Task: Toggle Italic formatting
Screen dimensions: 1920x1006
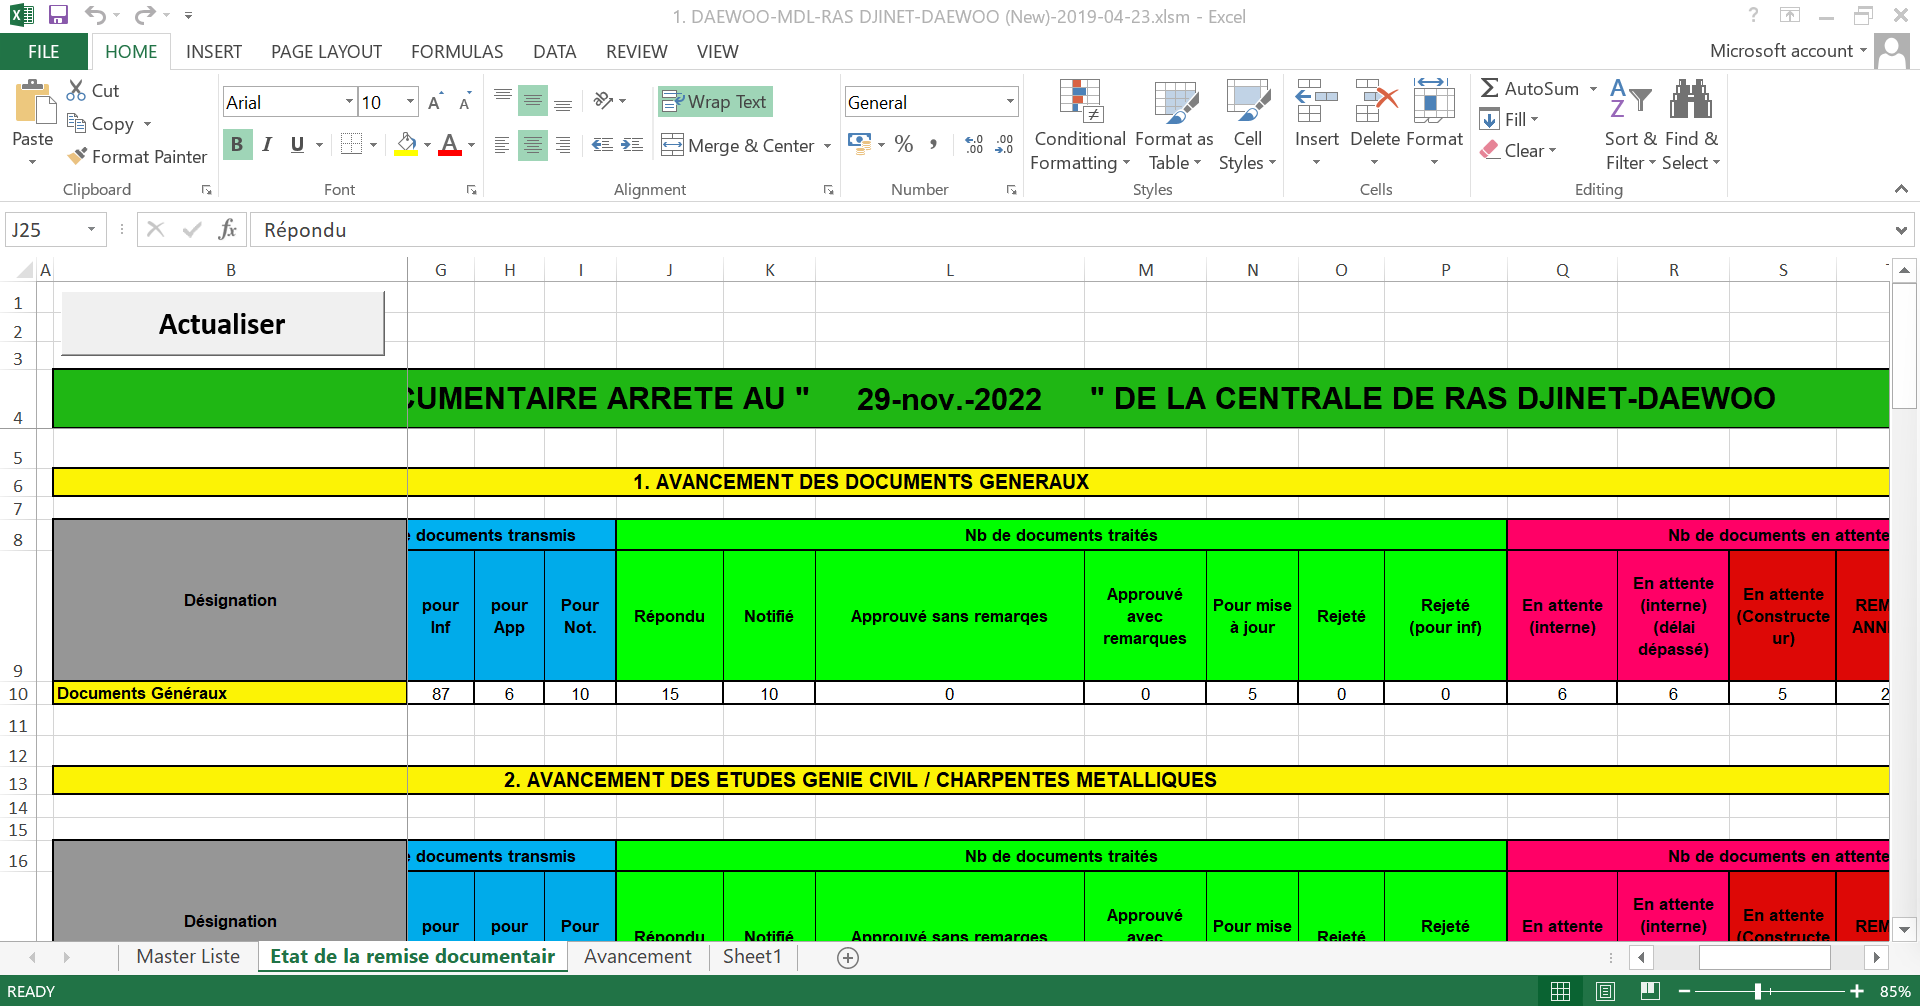Action: point(267,145)
